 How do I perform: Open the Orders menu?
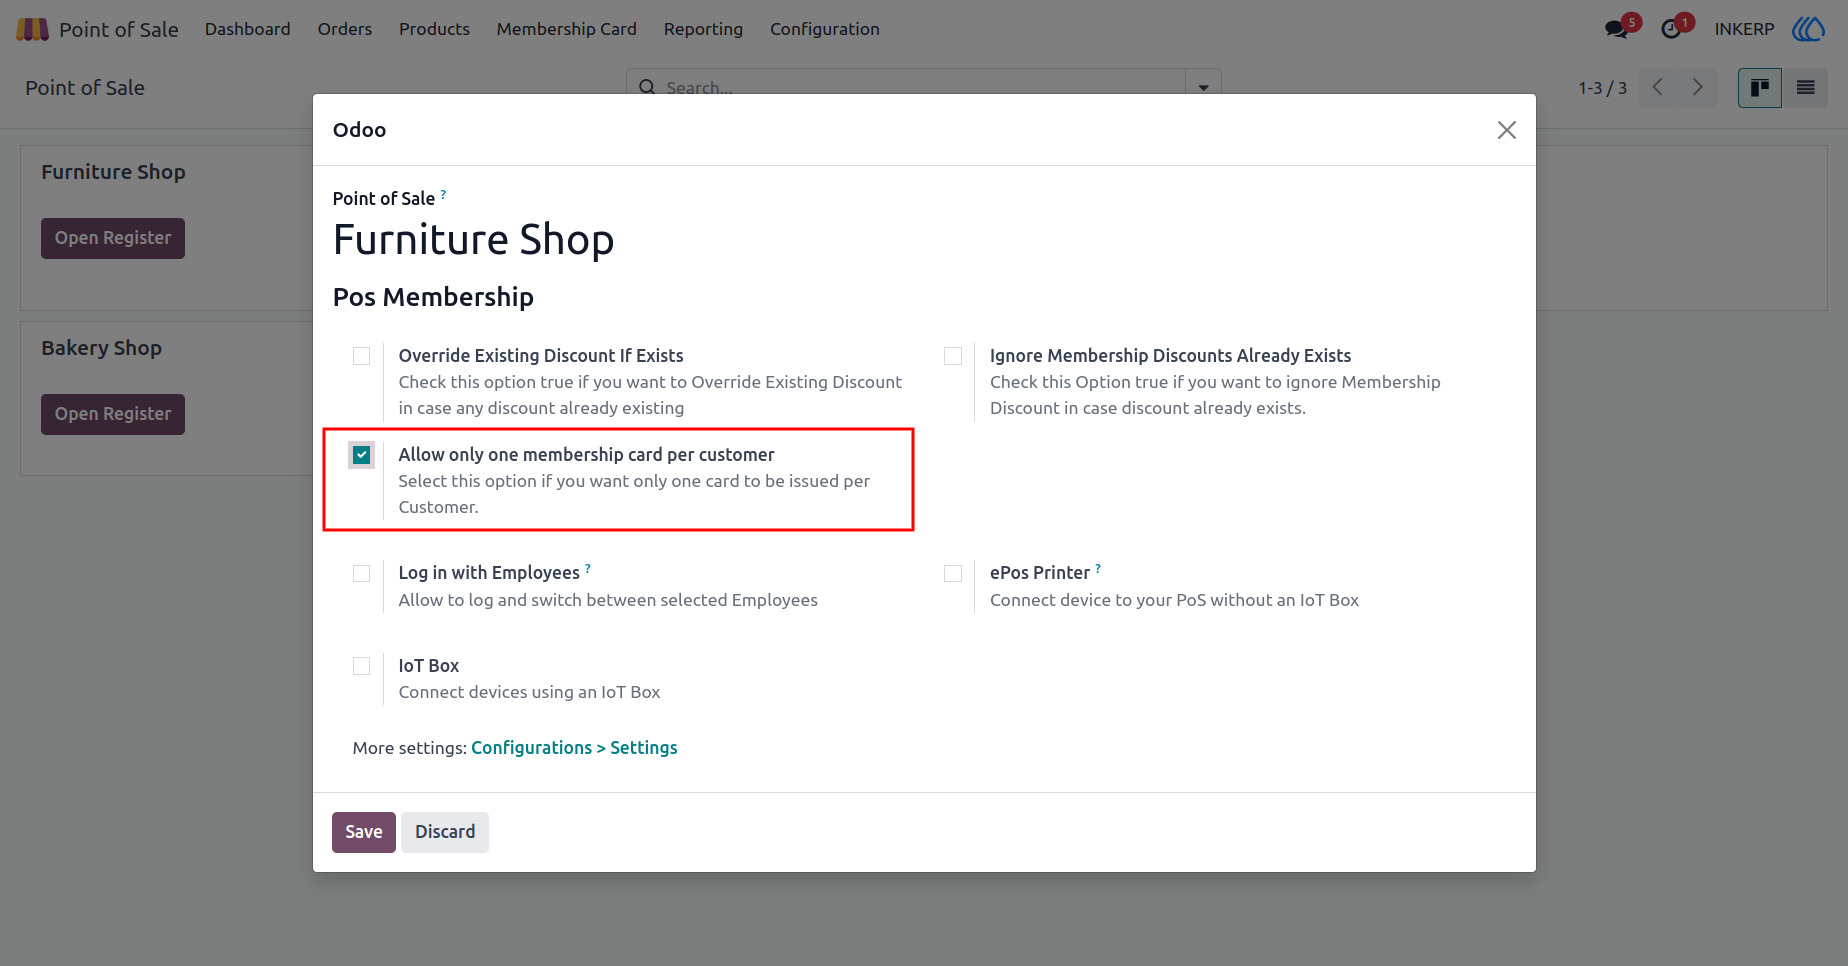coord(345,29)
